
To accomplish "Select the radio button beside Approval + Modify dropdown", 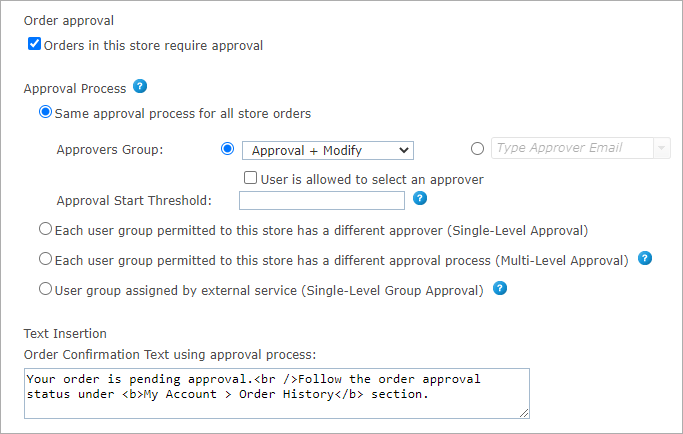I will pyautogui.click(x=226, y=149).
